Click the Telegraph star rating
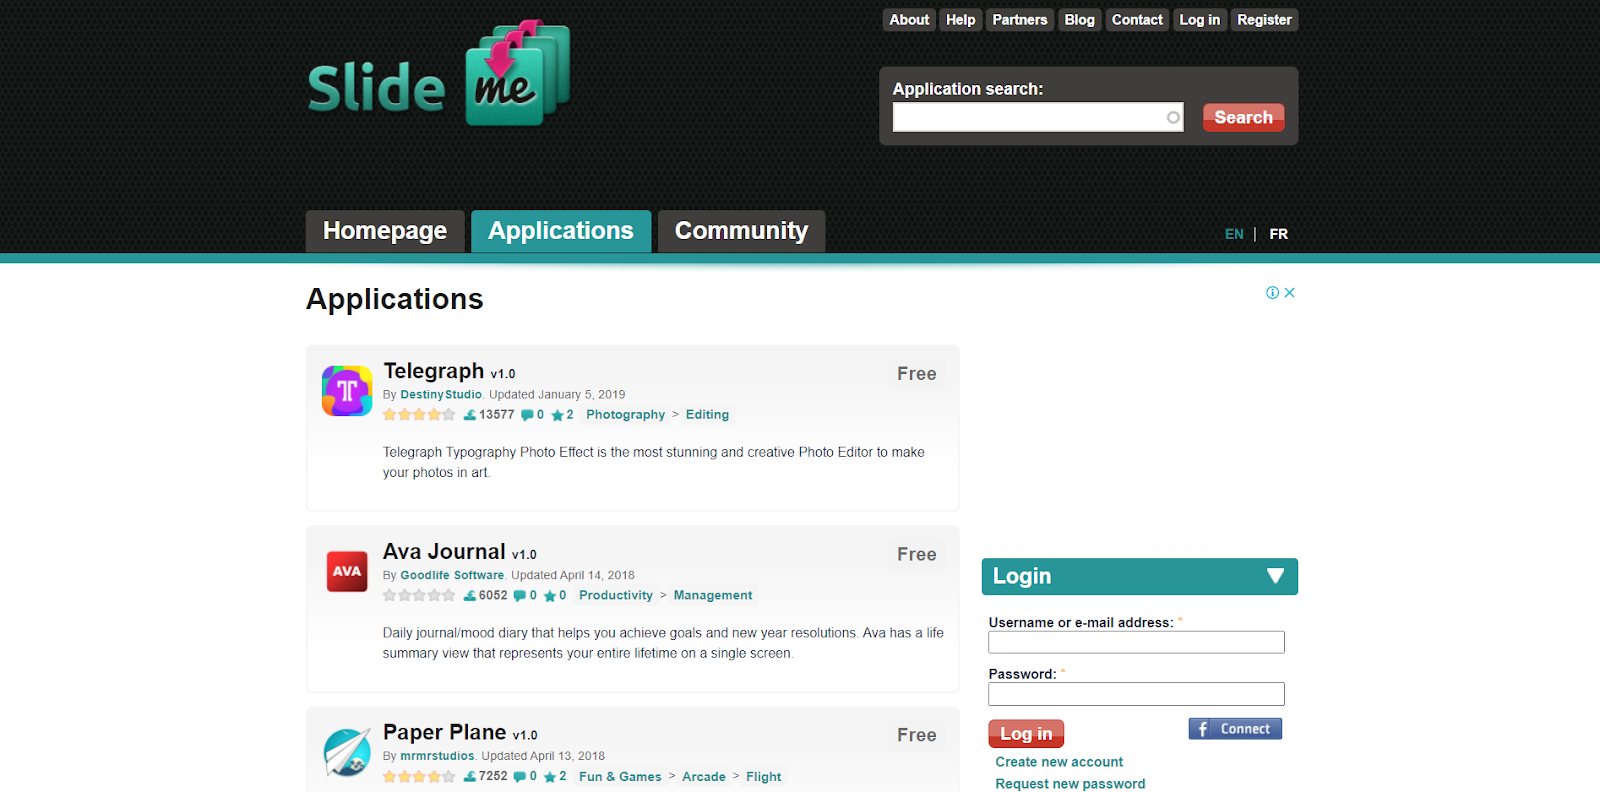This screenshot has height=792, width=1600. tap(419, 415)
